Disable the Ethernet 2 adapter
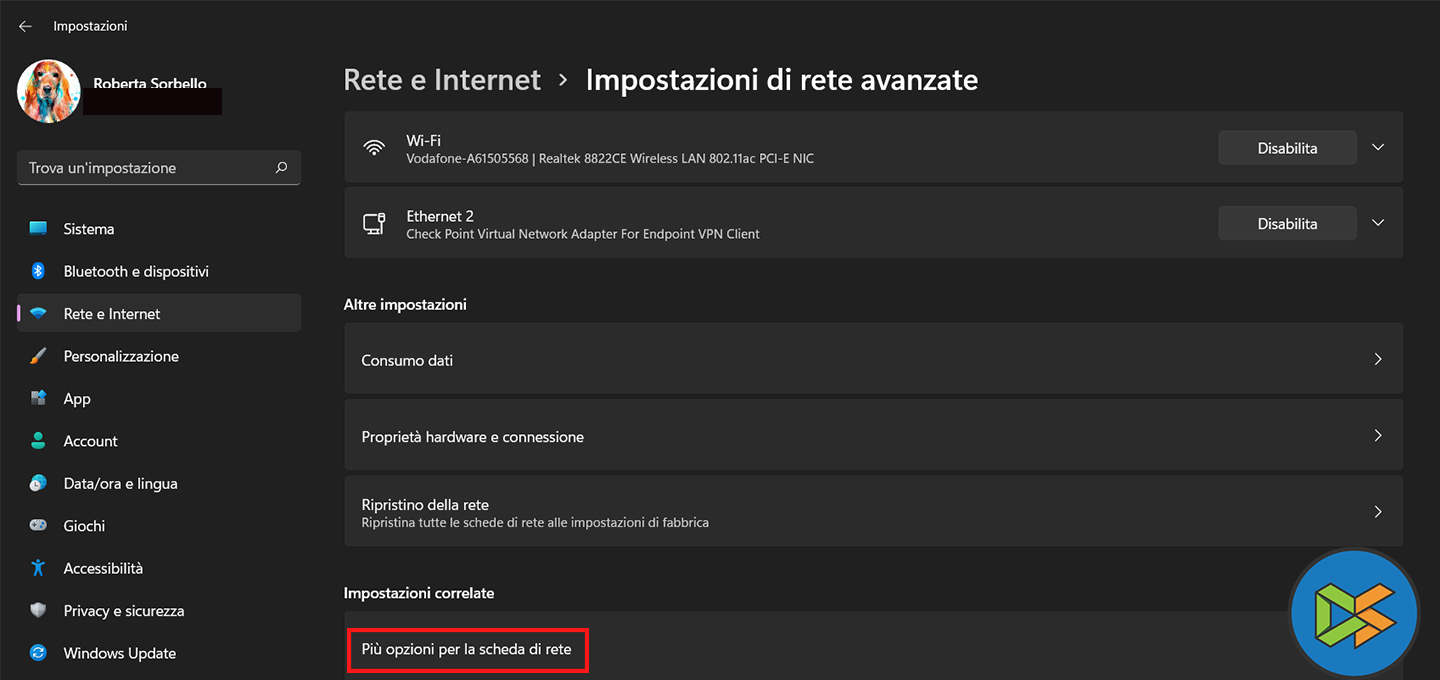Viewport: 1440px width, 680px height. point(1287,224)
